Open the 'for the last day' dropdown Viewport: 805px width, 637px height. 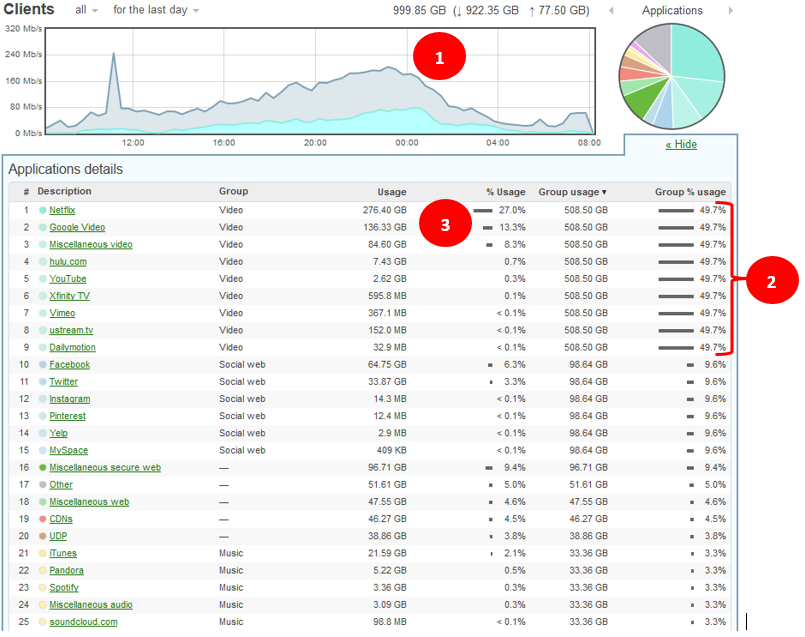pos(155,11)
